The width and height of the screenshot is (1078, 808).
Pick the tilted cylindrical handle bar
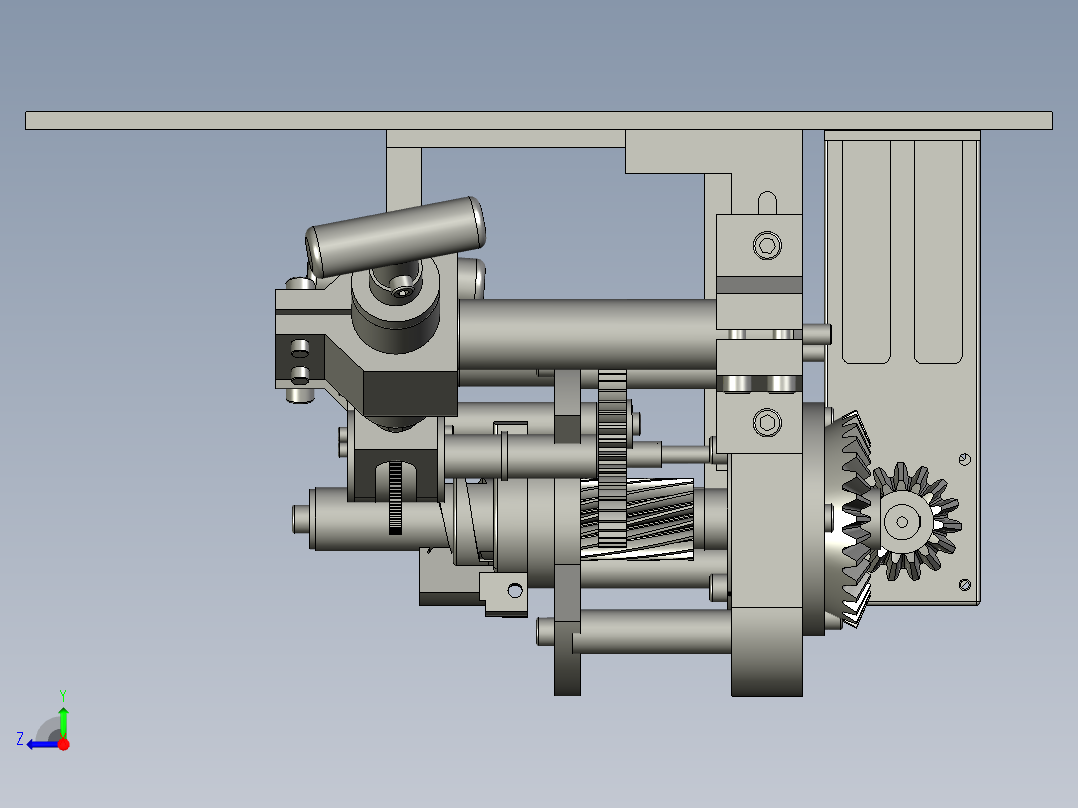tap(395, 236)
